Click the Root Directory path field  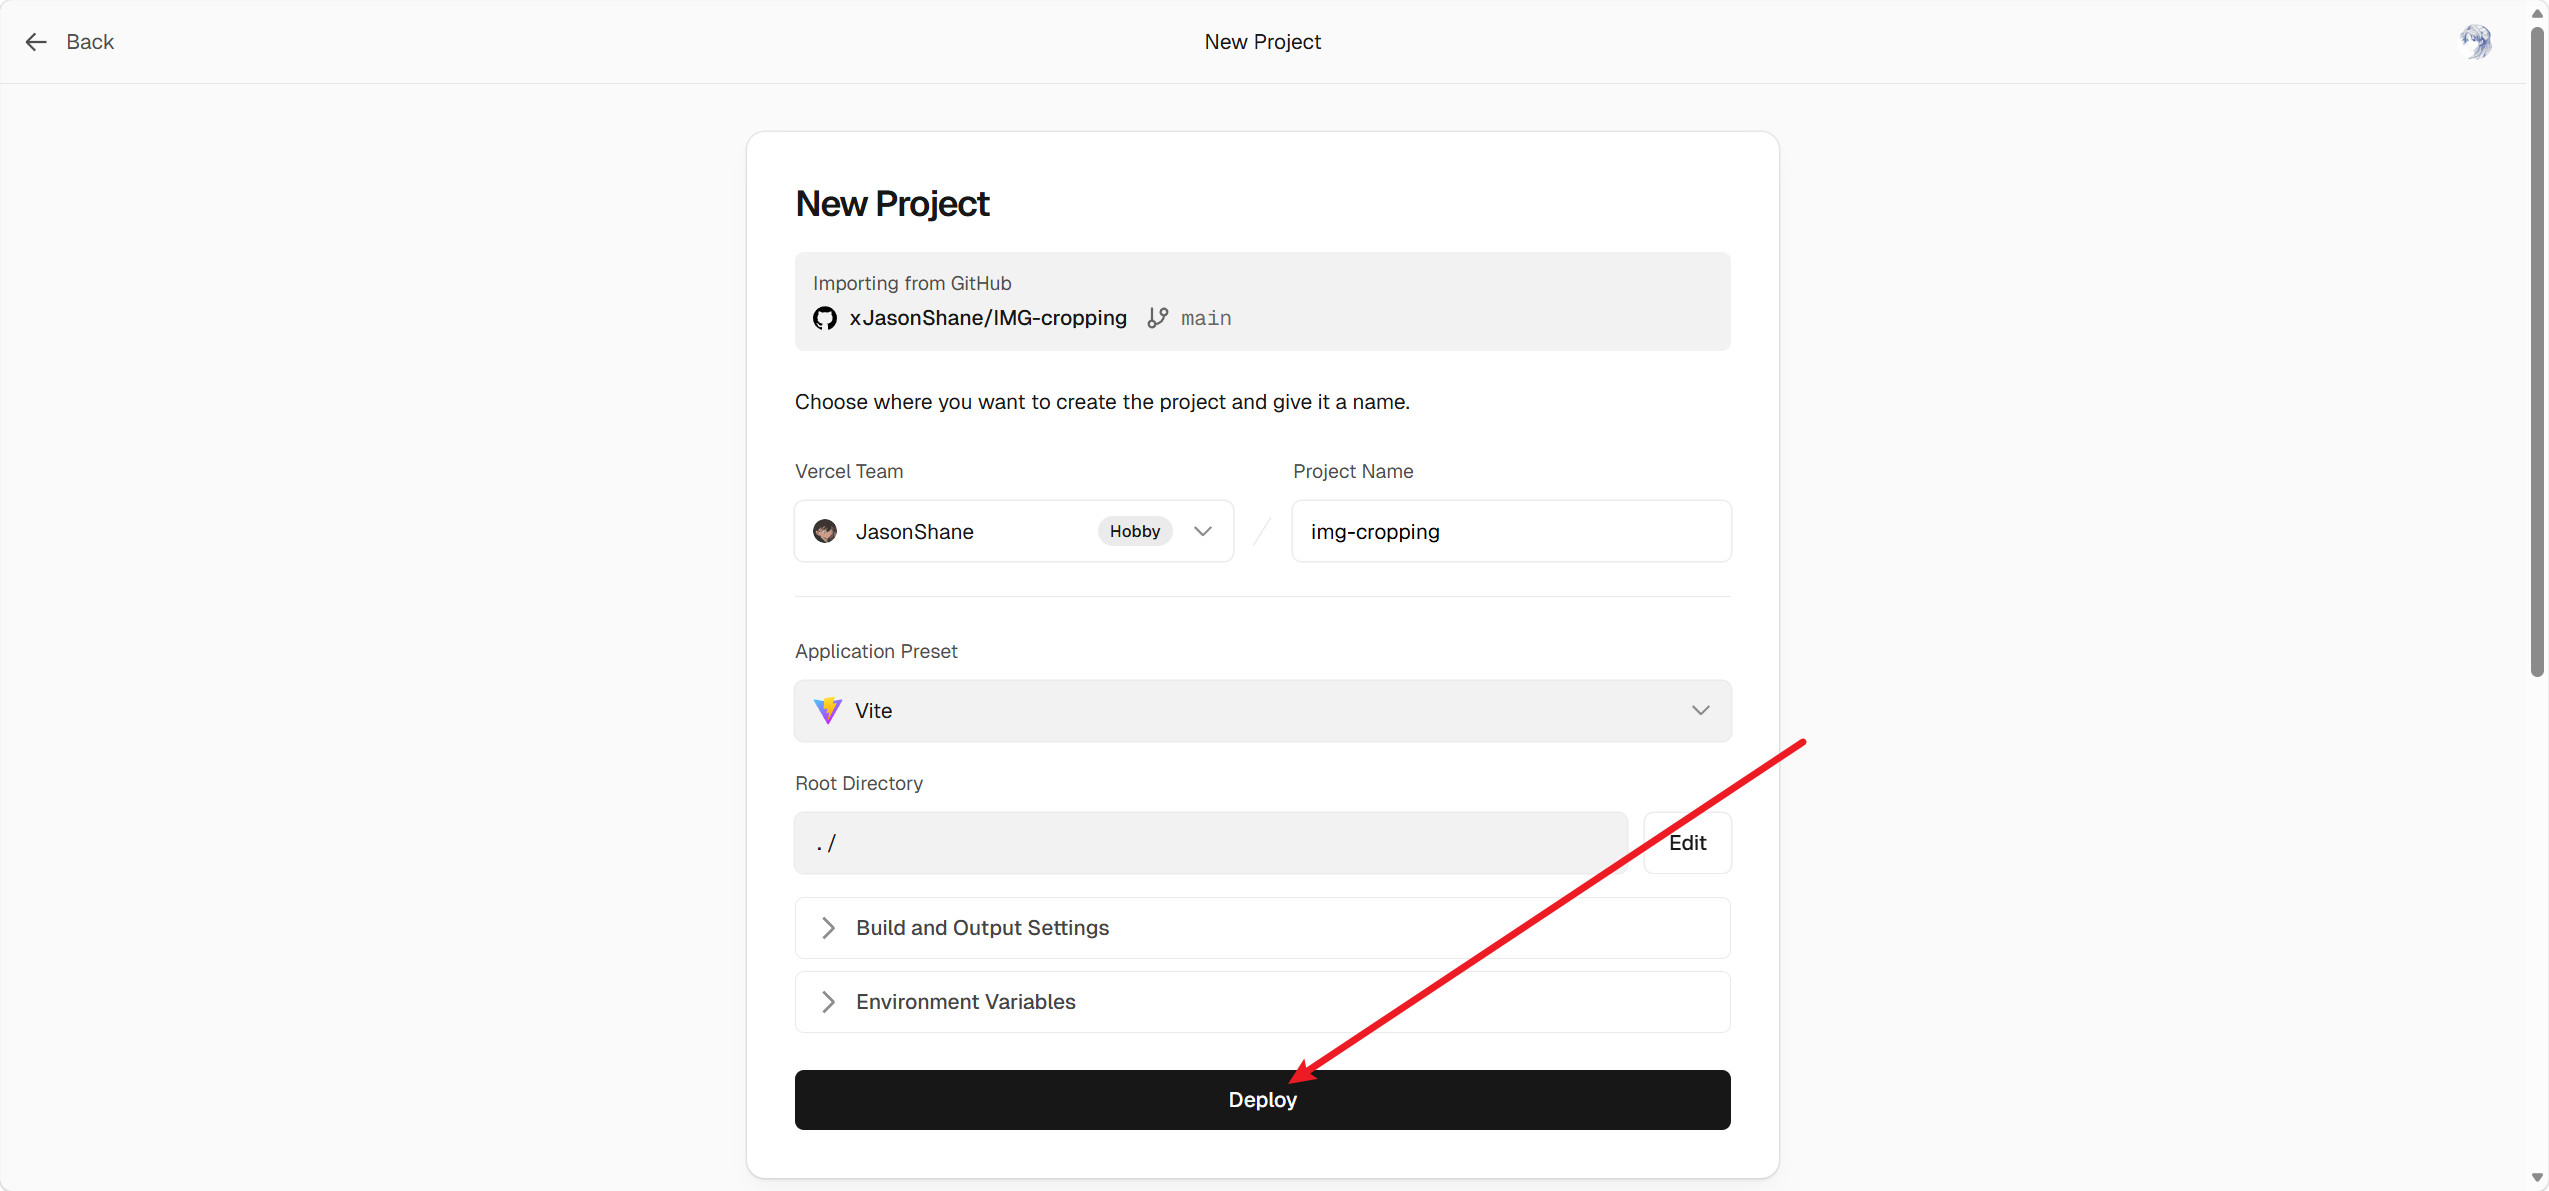(x=1210, y=843)
